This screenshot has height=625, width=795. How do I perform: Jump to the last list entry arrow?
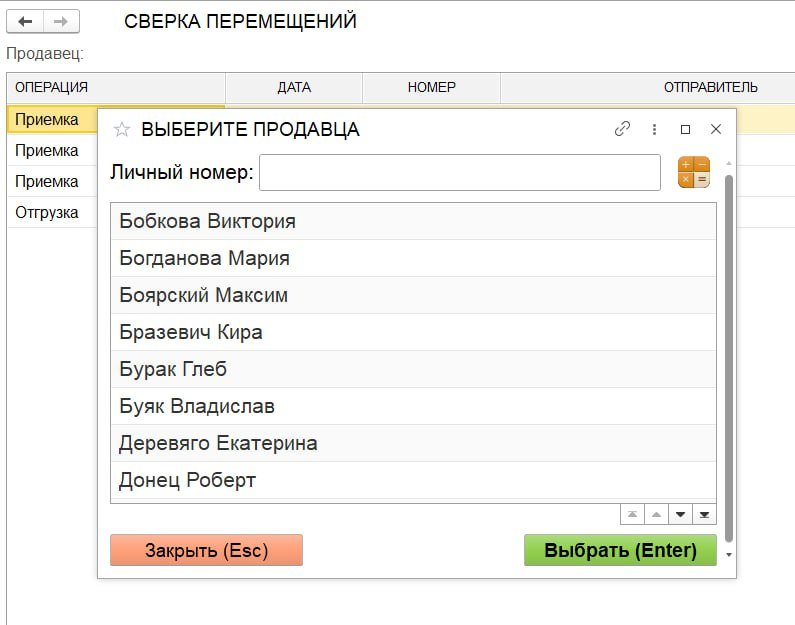[x=705, y=515]
